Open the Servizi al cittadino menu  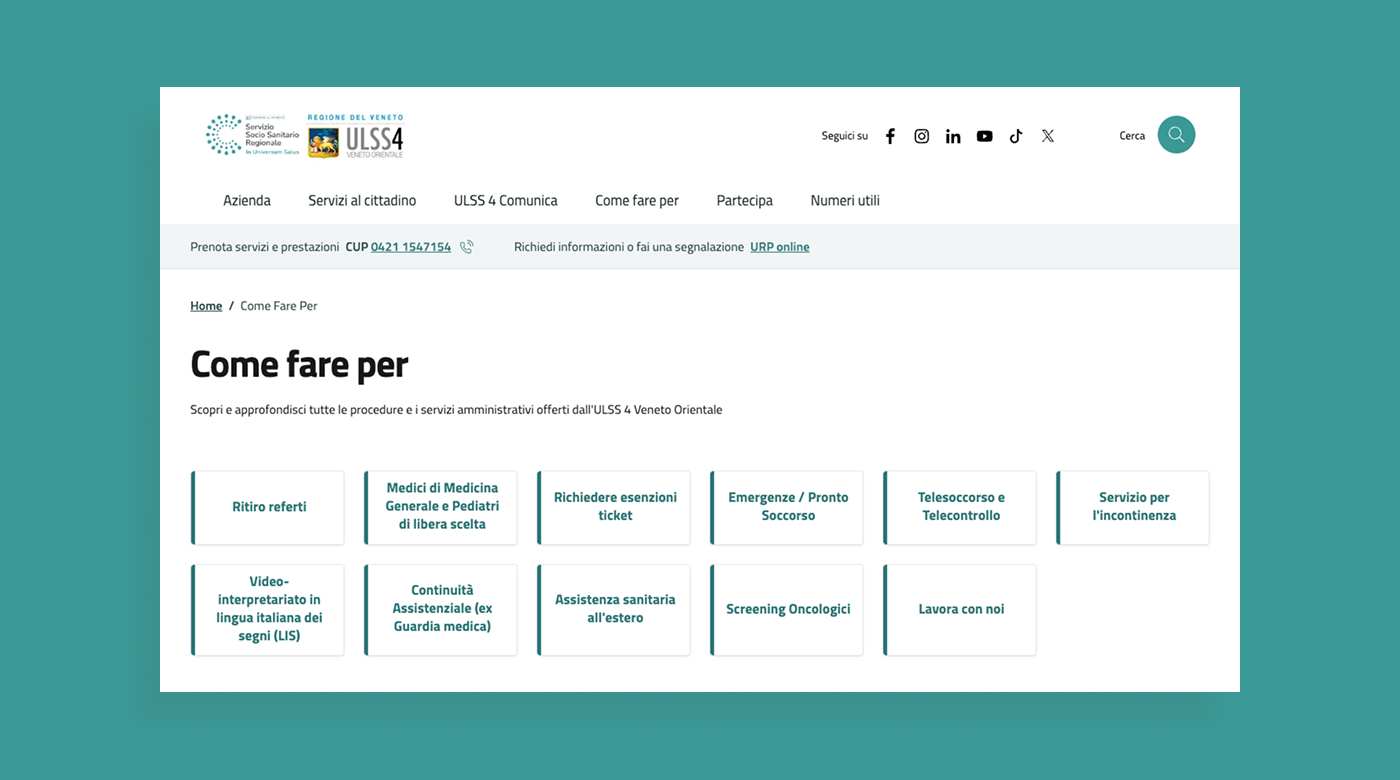point(362,200)
